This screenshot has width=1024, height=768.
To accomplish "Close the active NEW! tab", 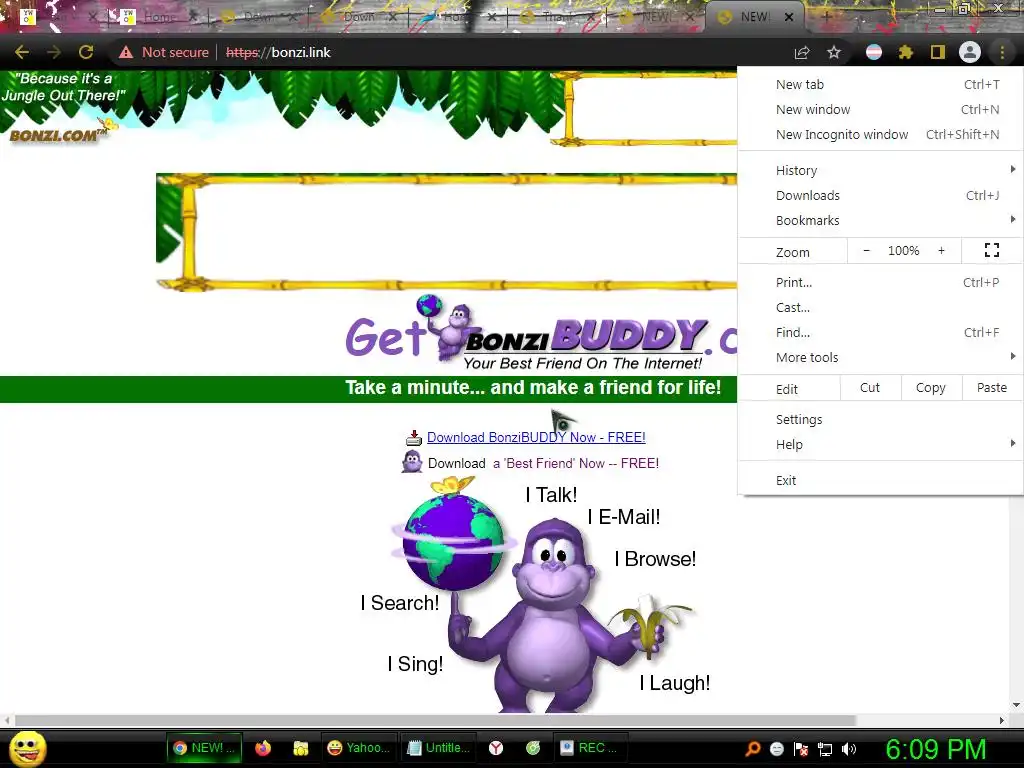I will (x=789, y=17).
